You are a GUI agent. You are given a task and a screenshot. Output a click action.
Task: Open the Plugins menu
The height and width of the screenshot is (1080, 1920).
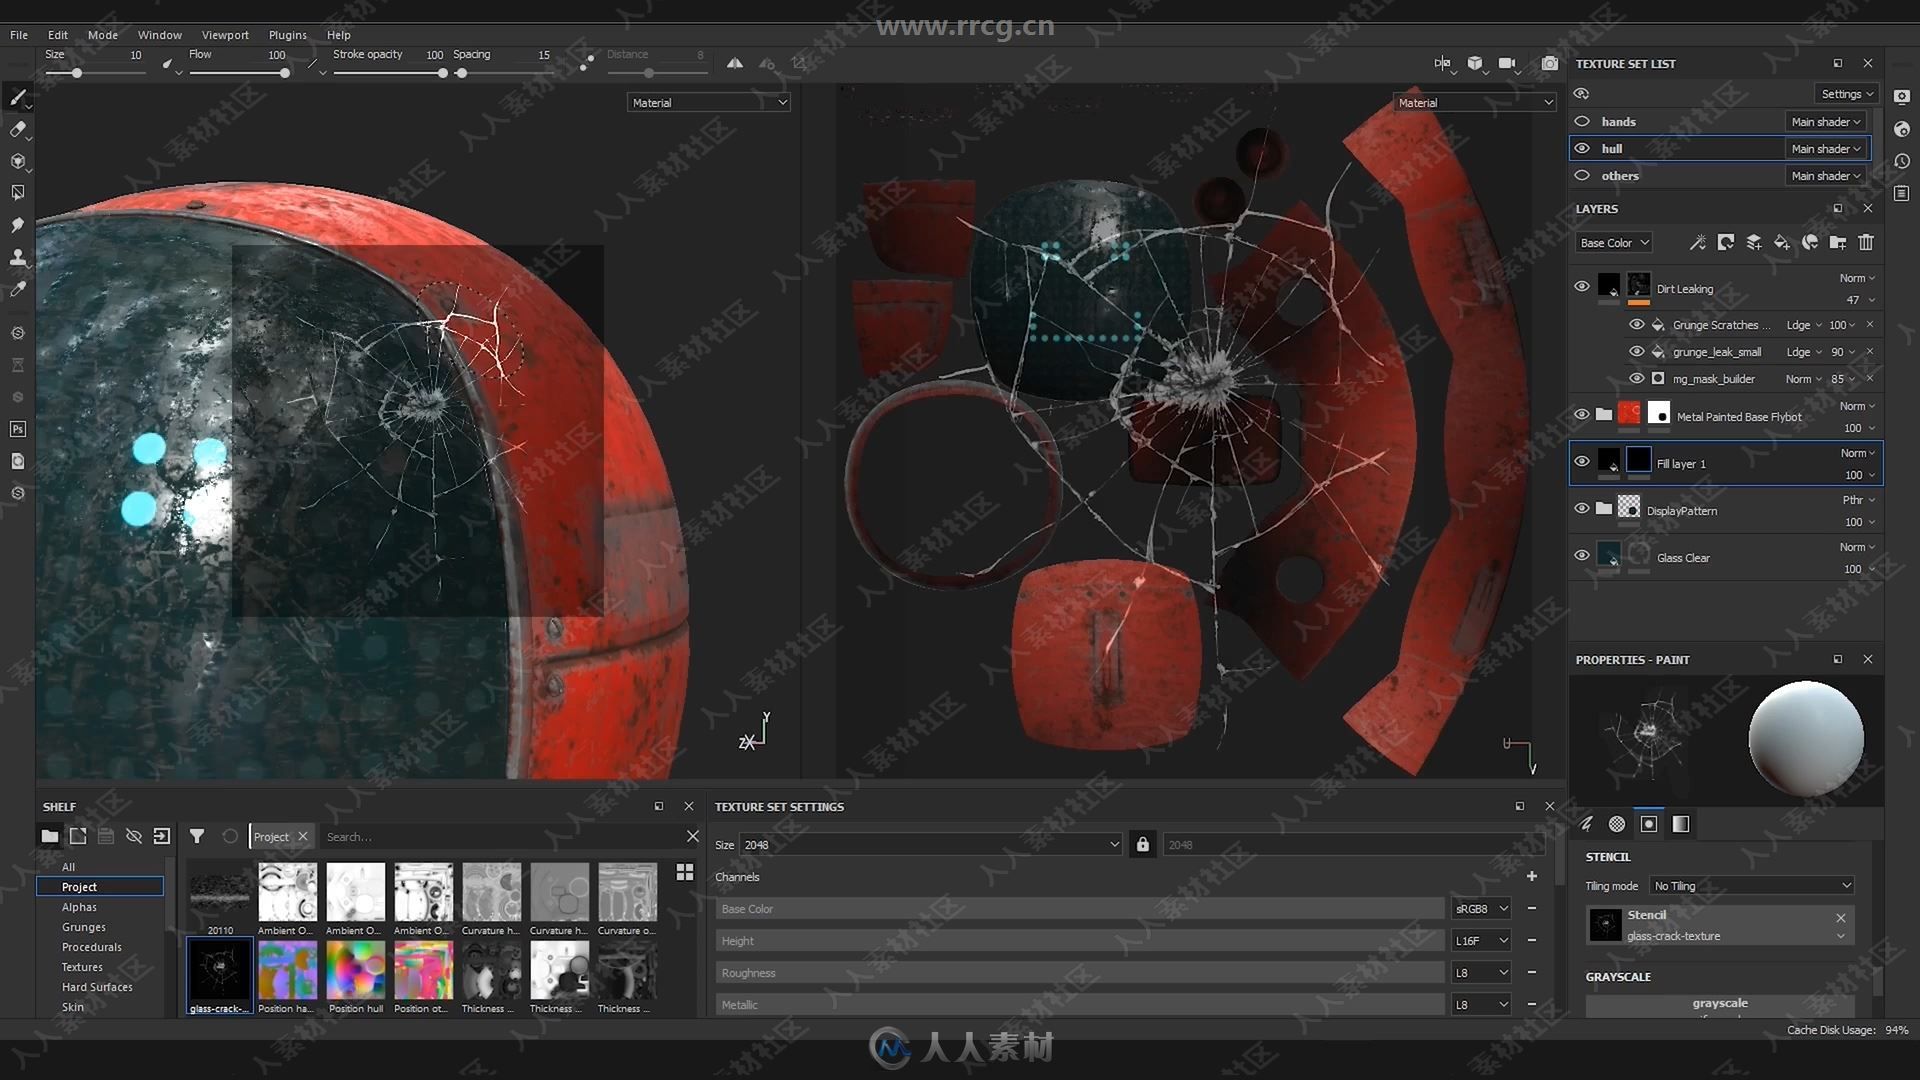point(288,34)
